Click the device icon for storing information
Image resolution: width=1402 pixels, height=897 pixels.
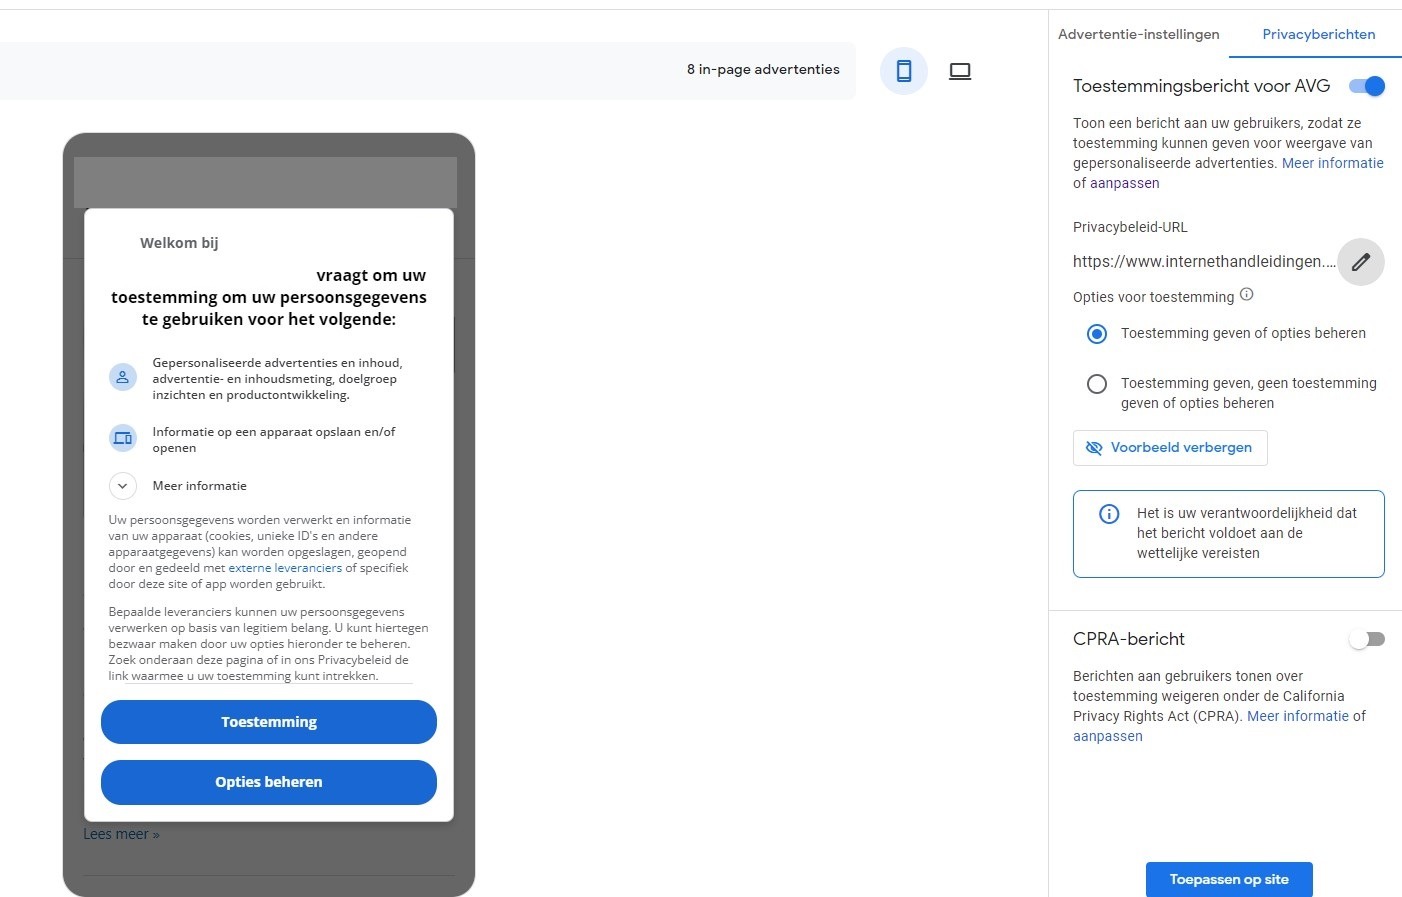(x=123, y=438)
